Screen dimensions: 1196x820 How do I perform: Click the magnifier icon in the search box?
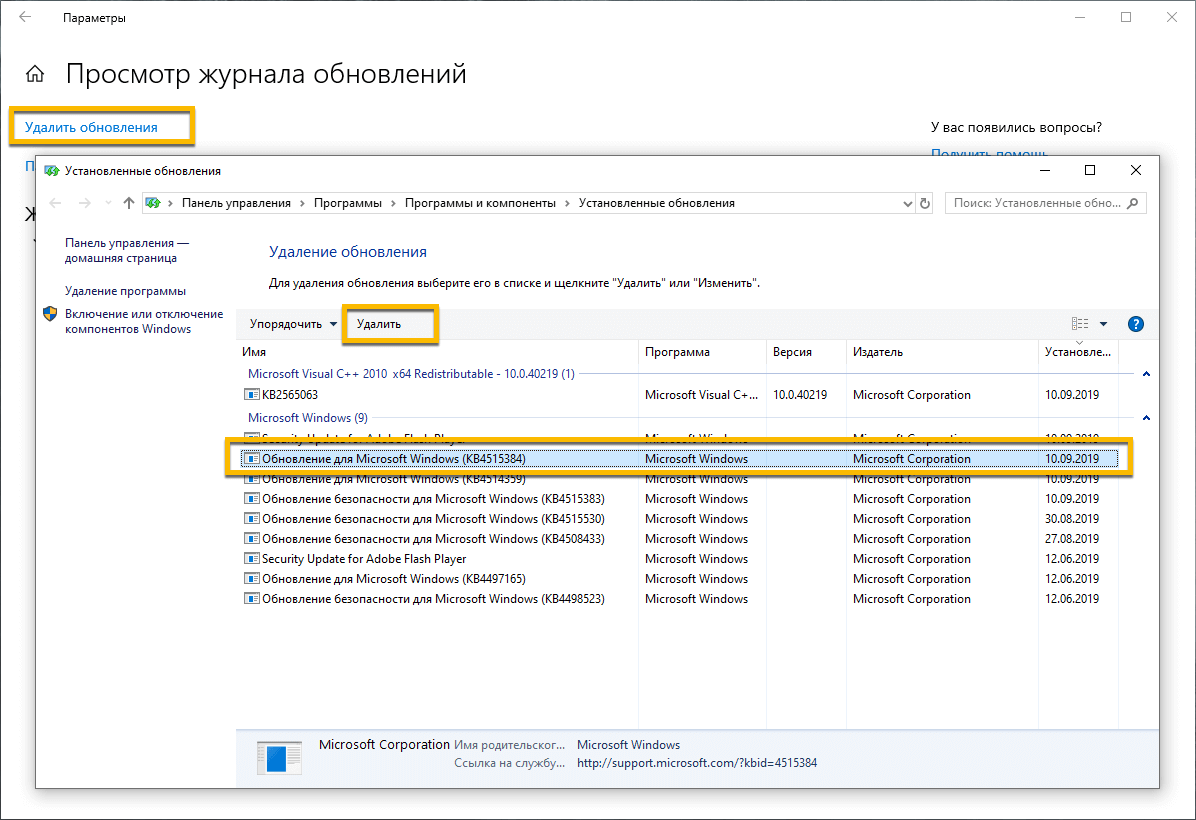(x=1131, y=202)
